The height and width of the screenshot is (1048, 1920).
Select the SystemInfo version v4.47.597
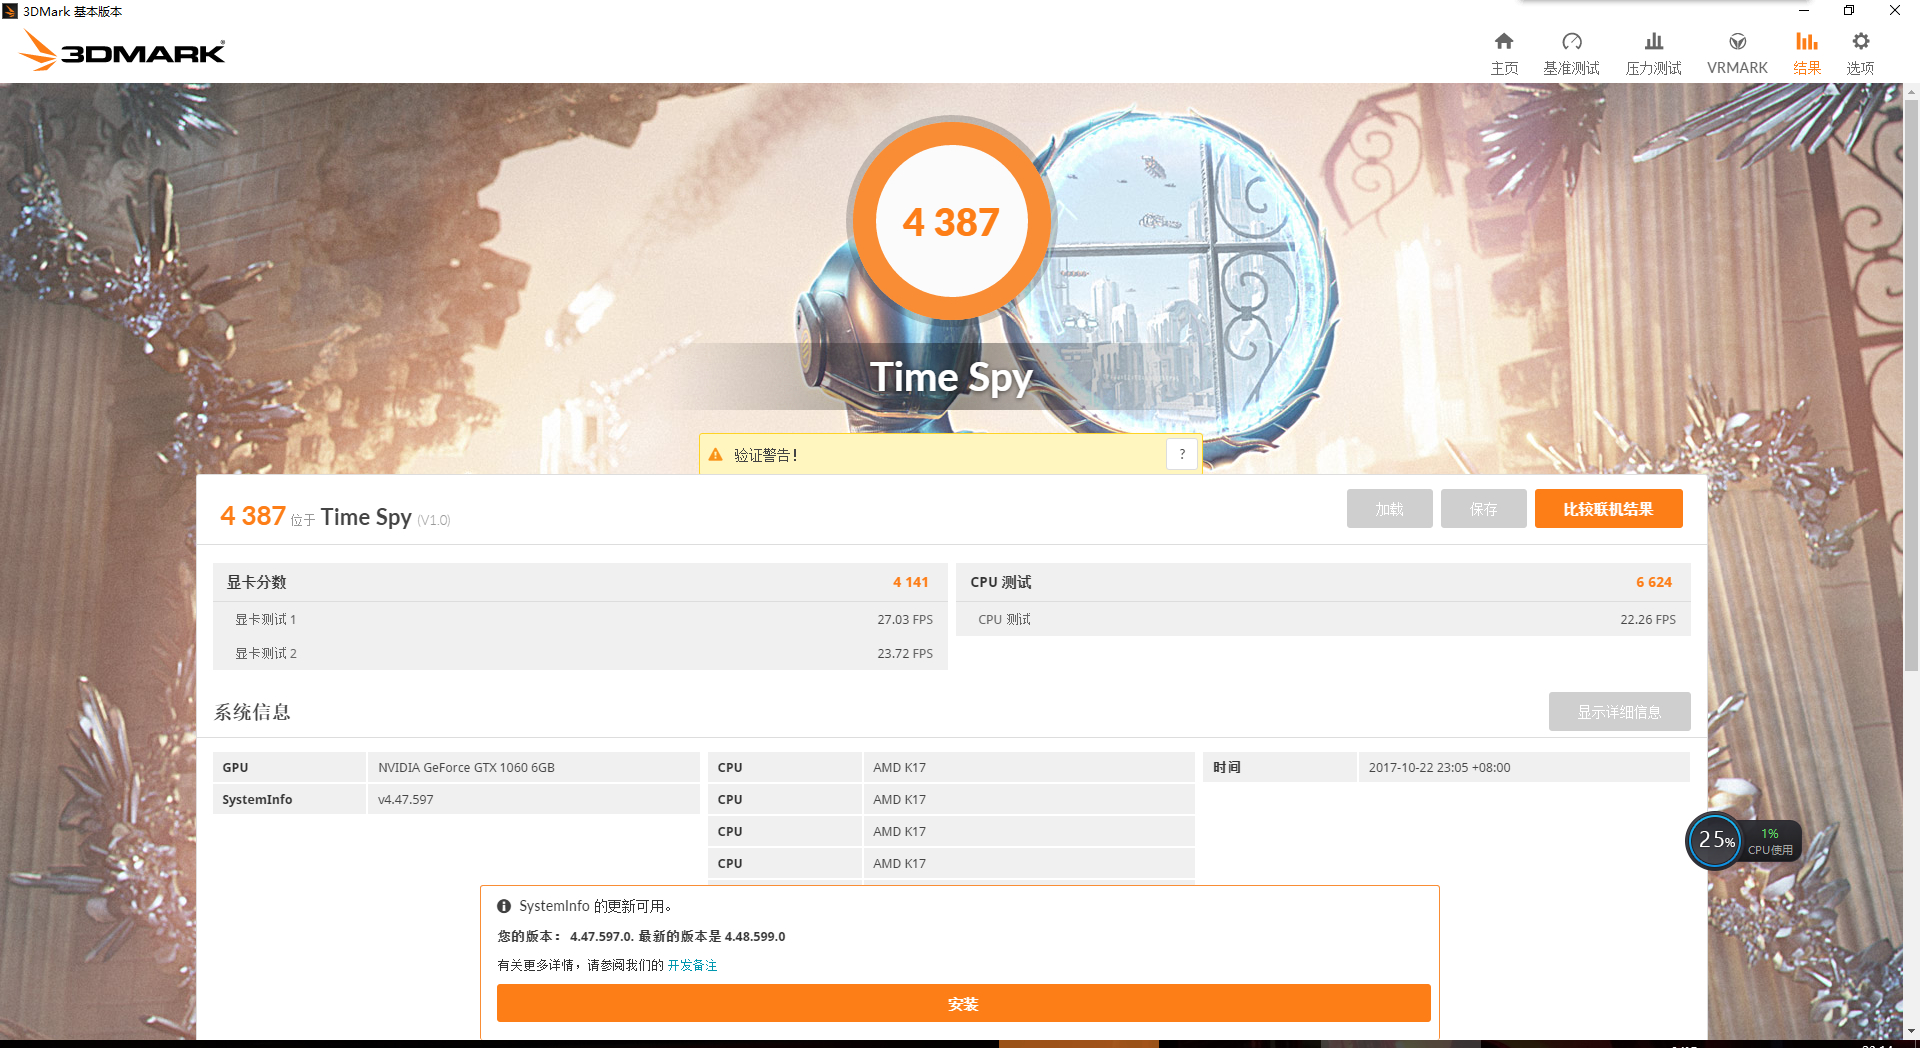(405, 799)
